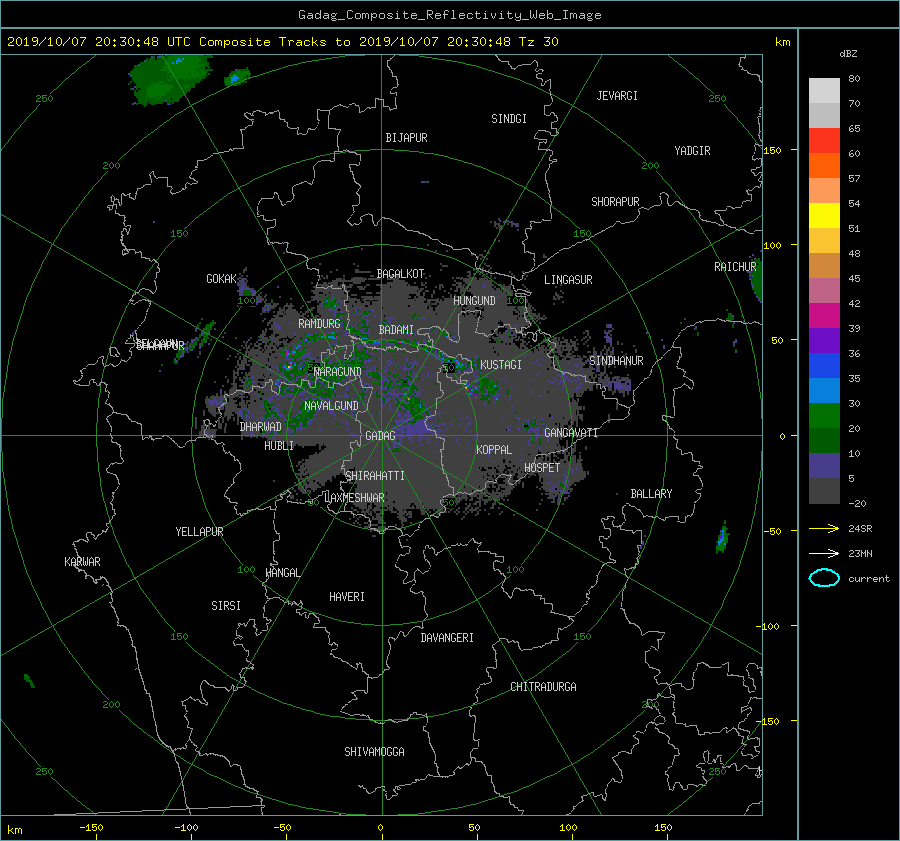Click the RAICHUR city label
Screen dimensions: 900x841
(x=735, y=267)
